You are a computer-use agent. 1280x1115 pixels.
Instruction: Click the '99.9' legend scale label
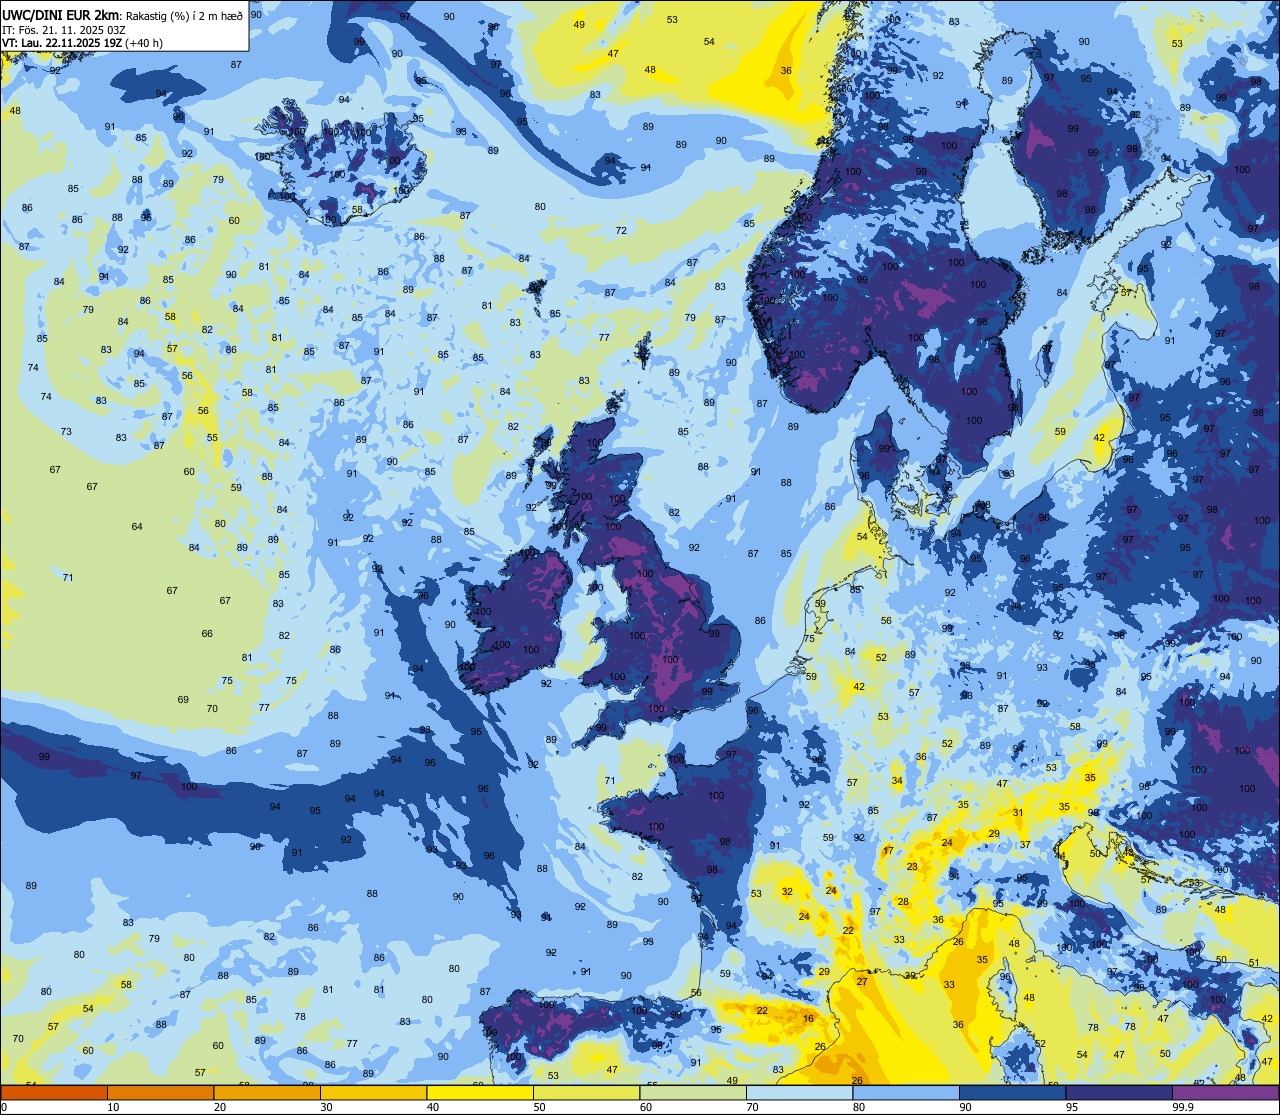coord(1183,1107)
